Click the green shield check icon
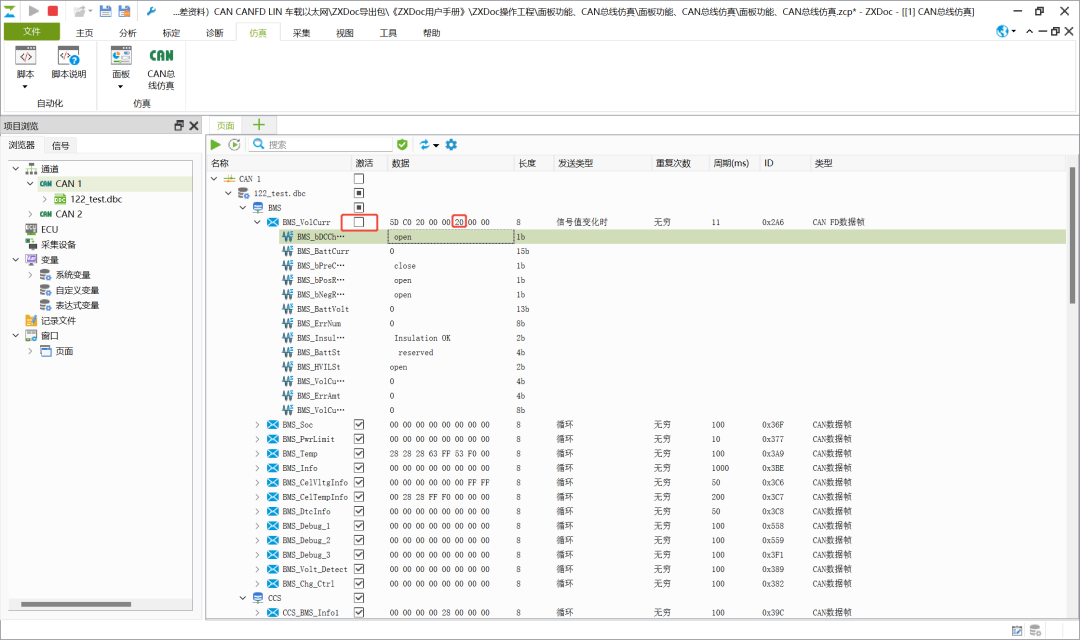The height and width of the screenshot is (640, 1080). point(402,145)
